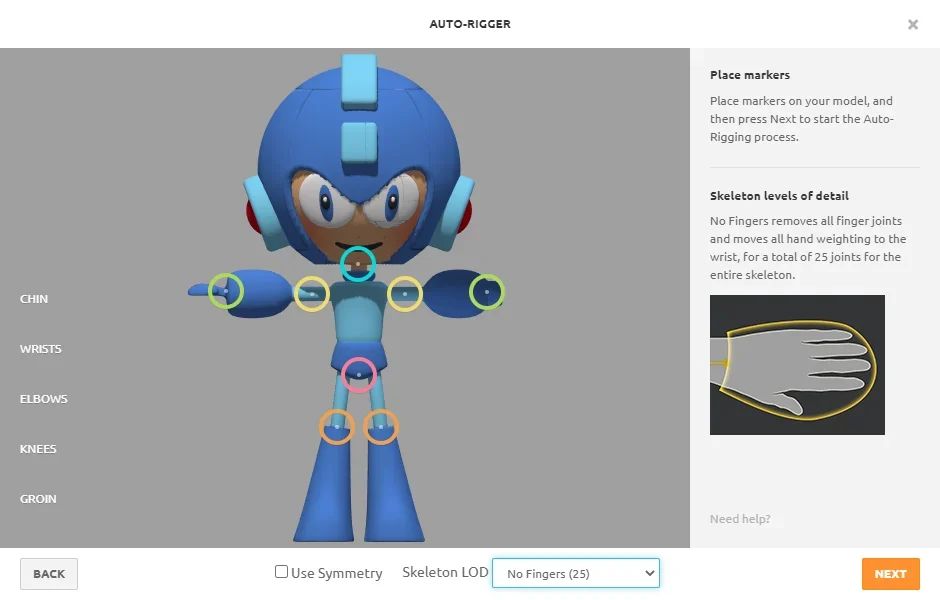The image size is (940, 600).
Task: Open the Skeleton LOD dropdown
Action: pos(576,573)
